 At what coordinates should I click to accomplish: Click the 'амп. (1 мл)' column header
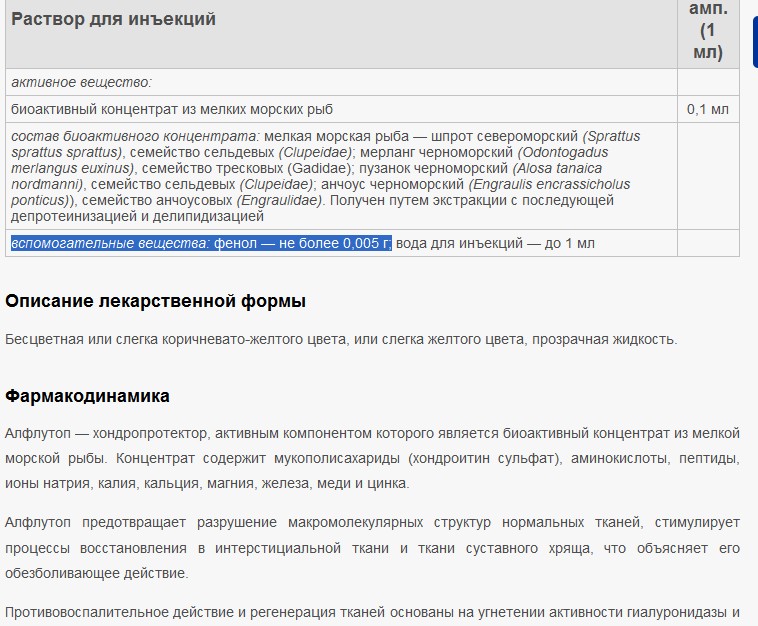point(708,30)
